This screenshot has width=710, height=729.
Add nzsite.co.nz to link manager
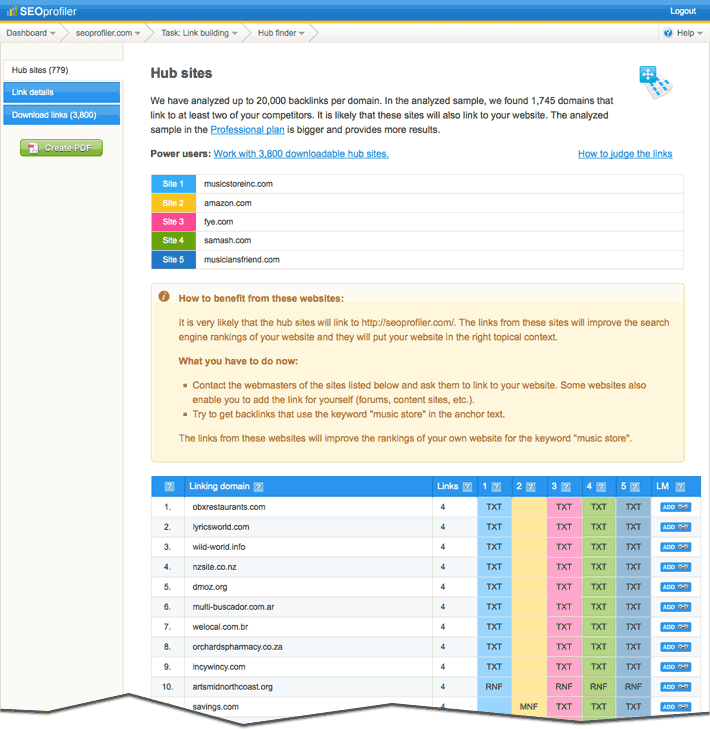pyautogui.click(x=676, y=567)
